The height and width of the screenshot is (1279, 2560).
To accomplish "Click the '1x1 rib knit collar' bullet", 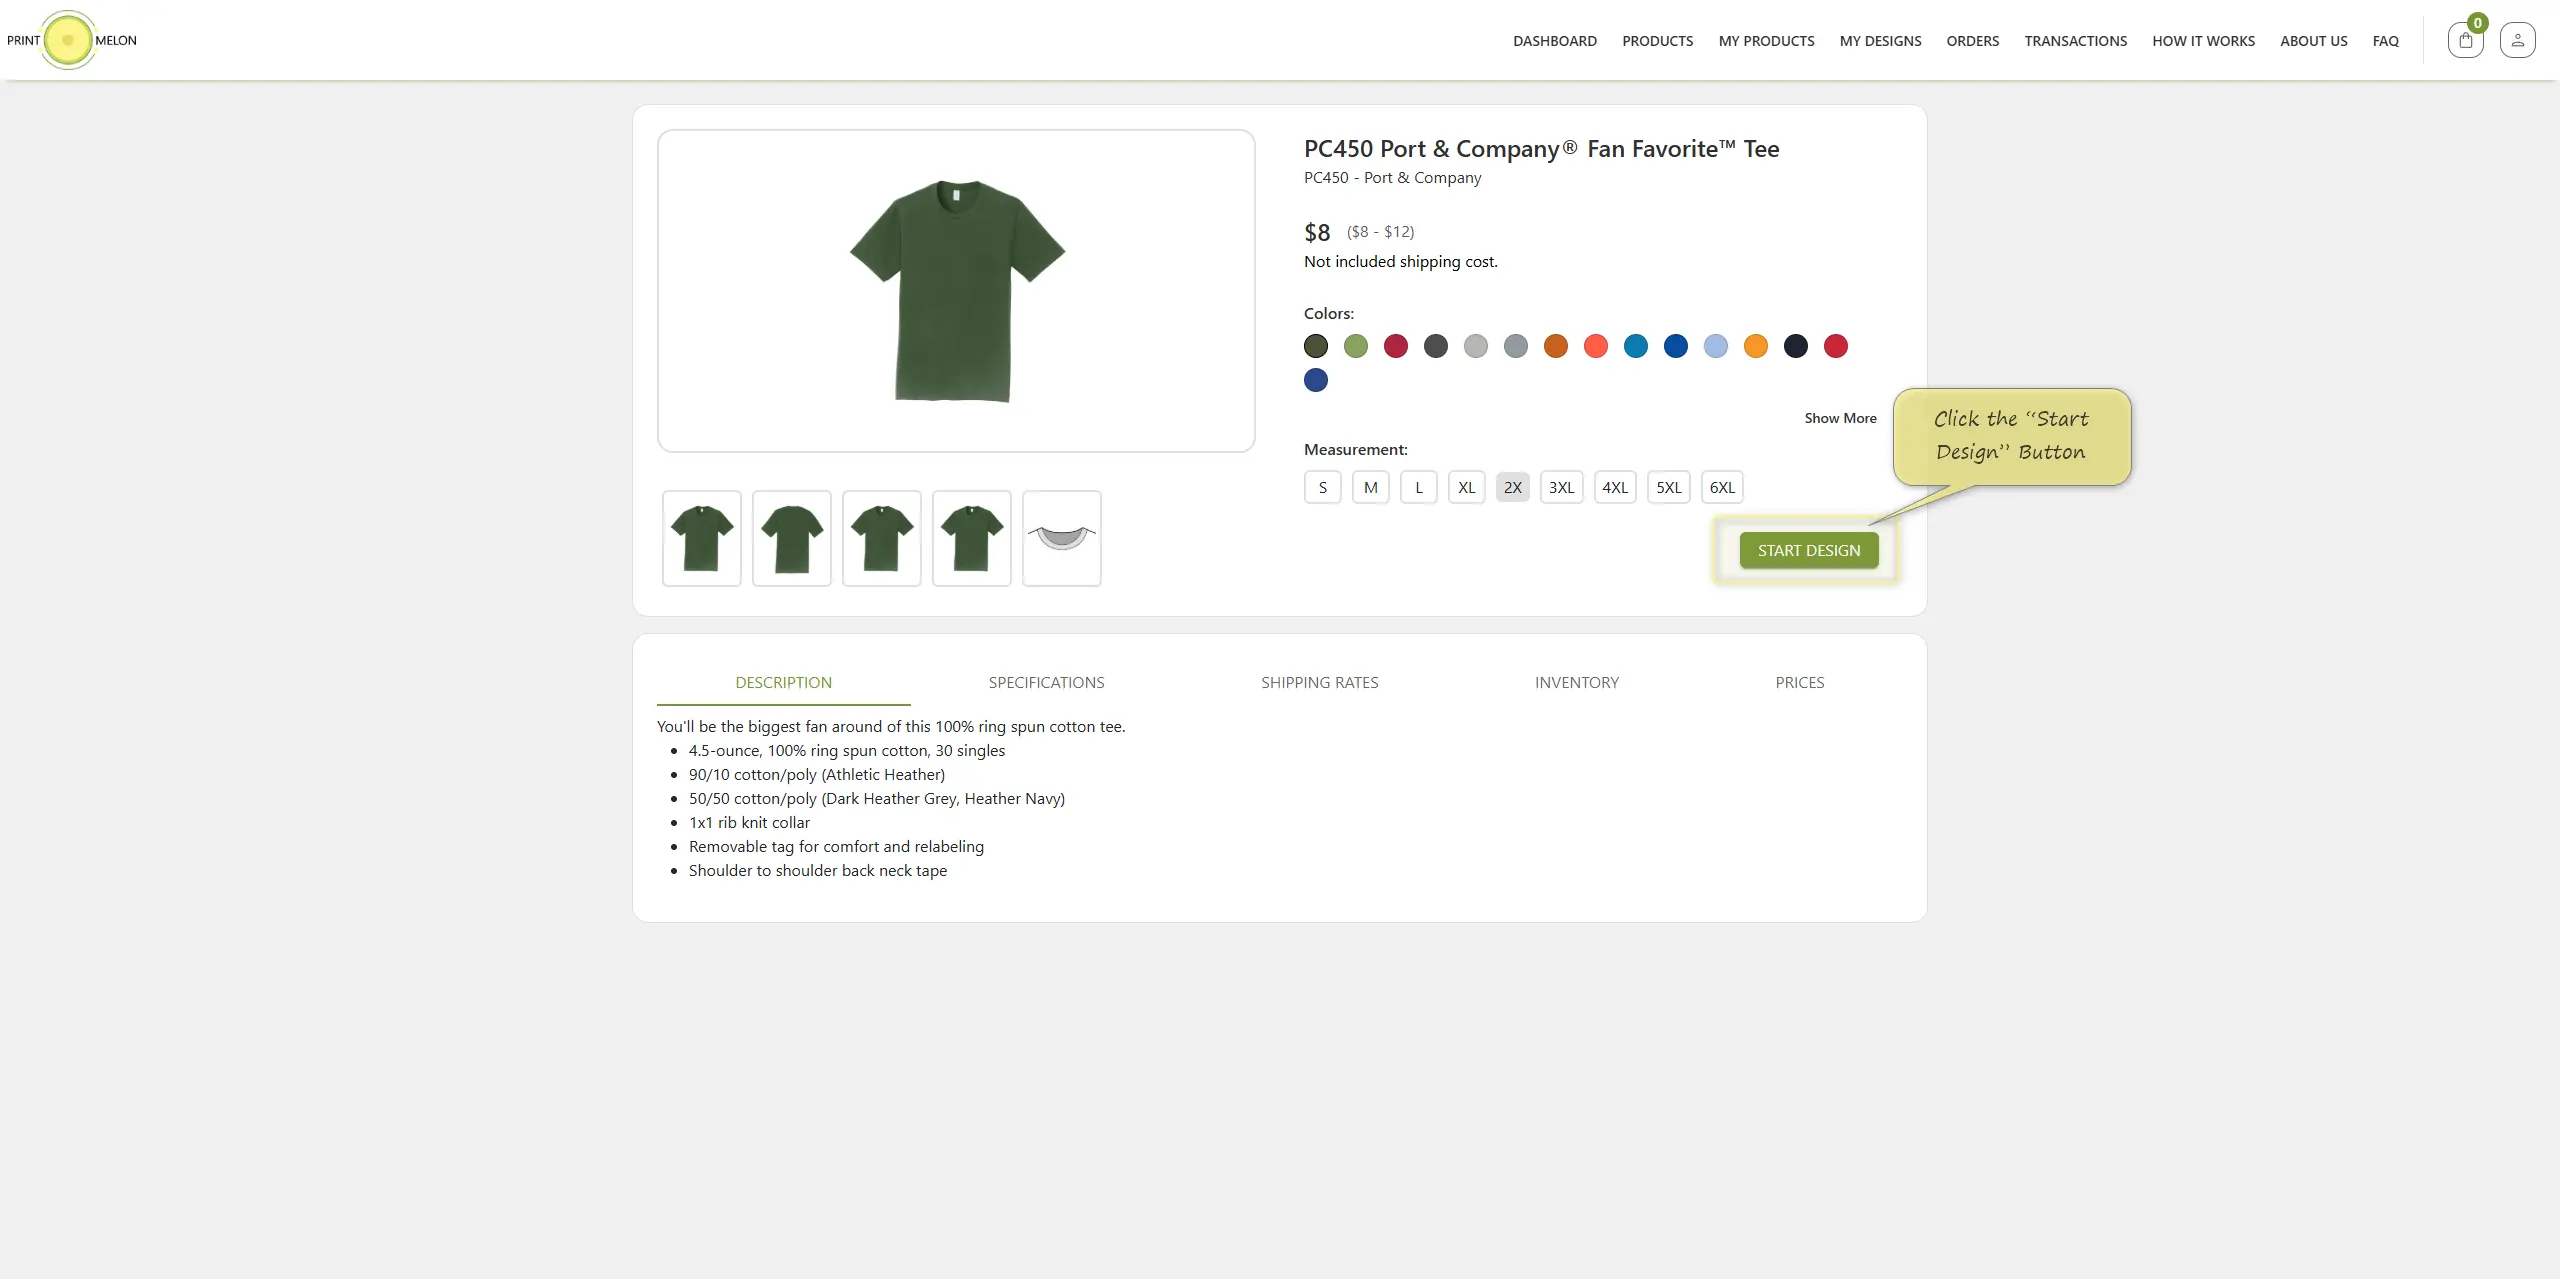I will pos(749,823).
